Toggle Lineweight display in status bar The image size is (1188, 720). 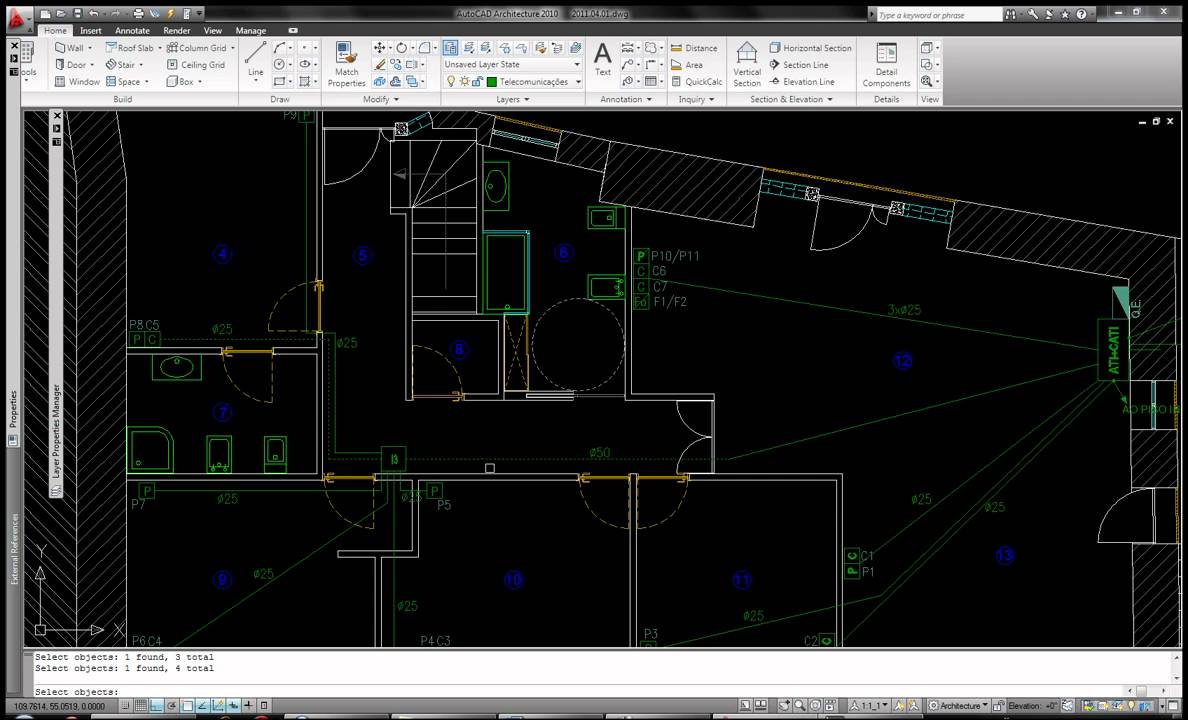coord(249,706)
